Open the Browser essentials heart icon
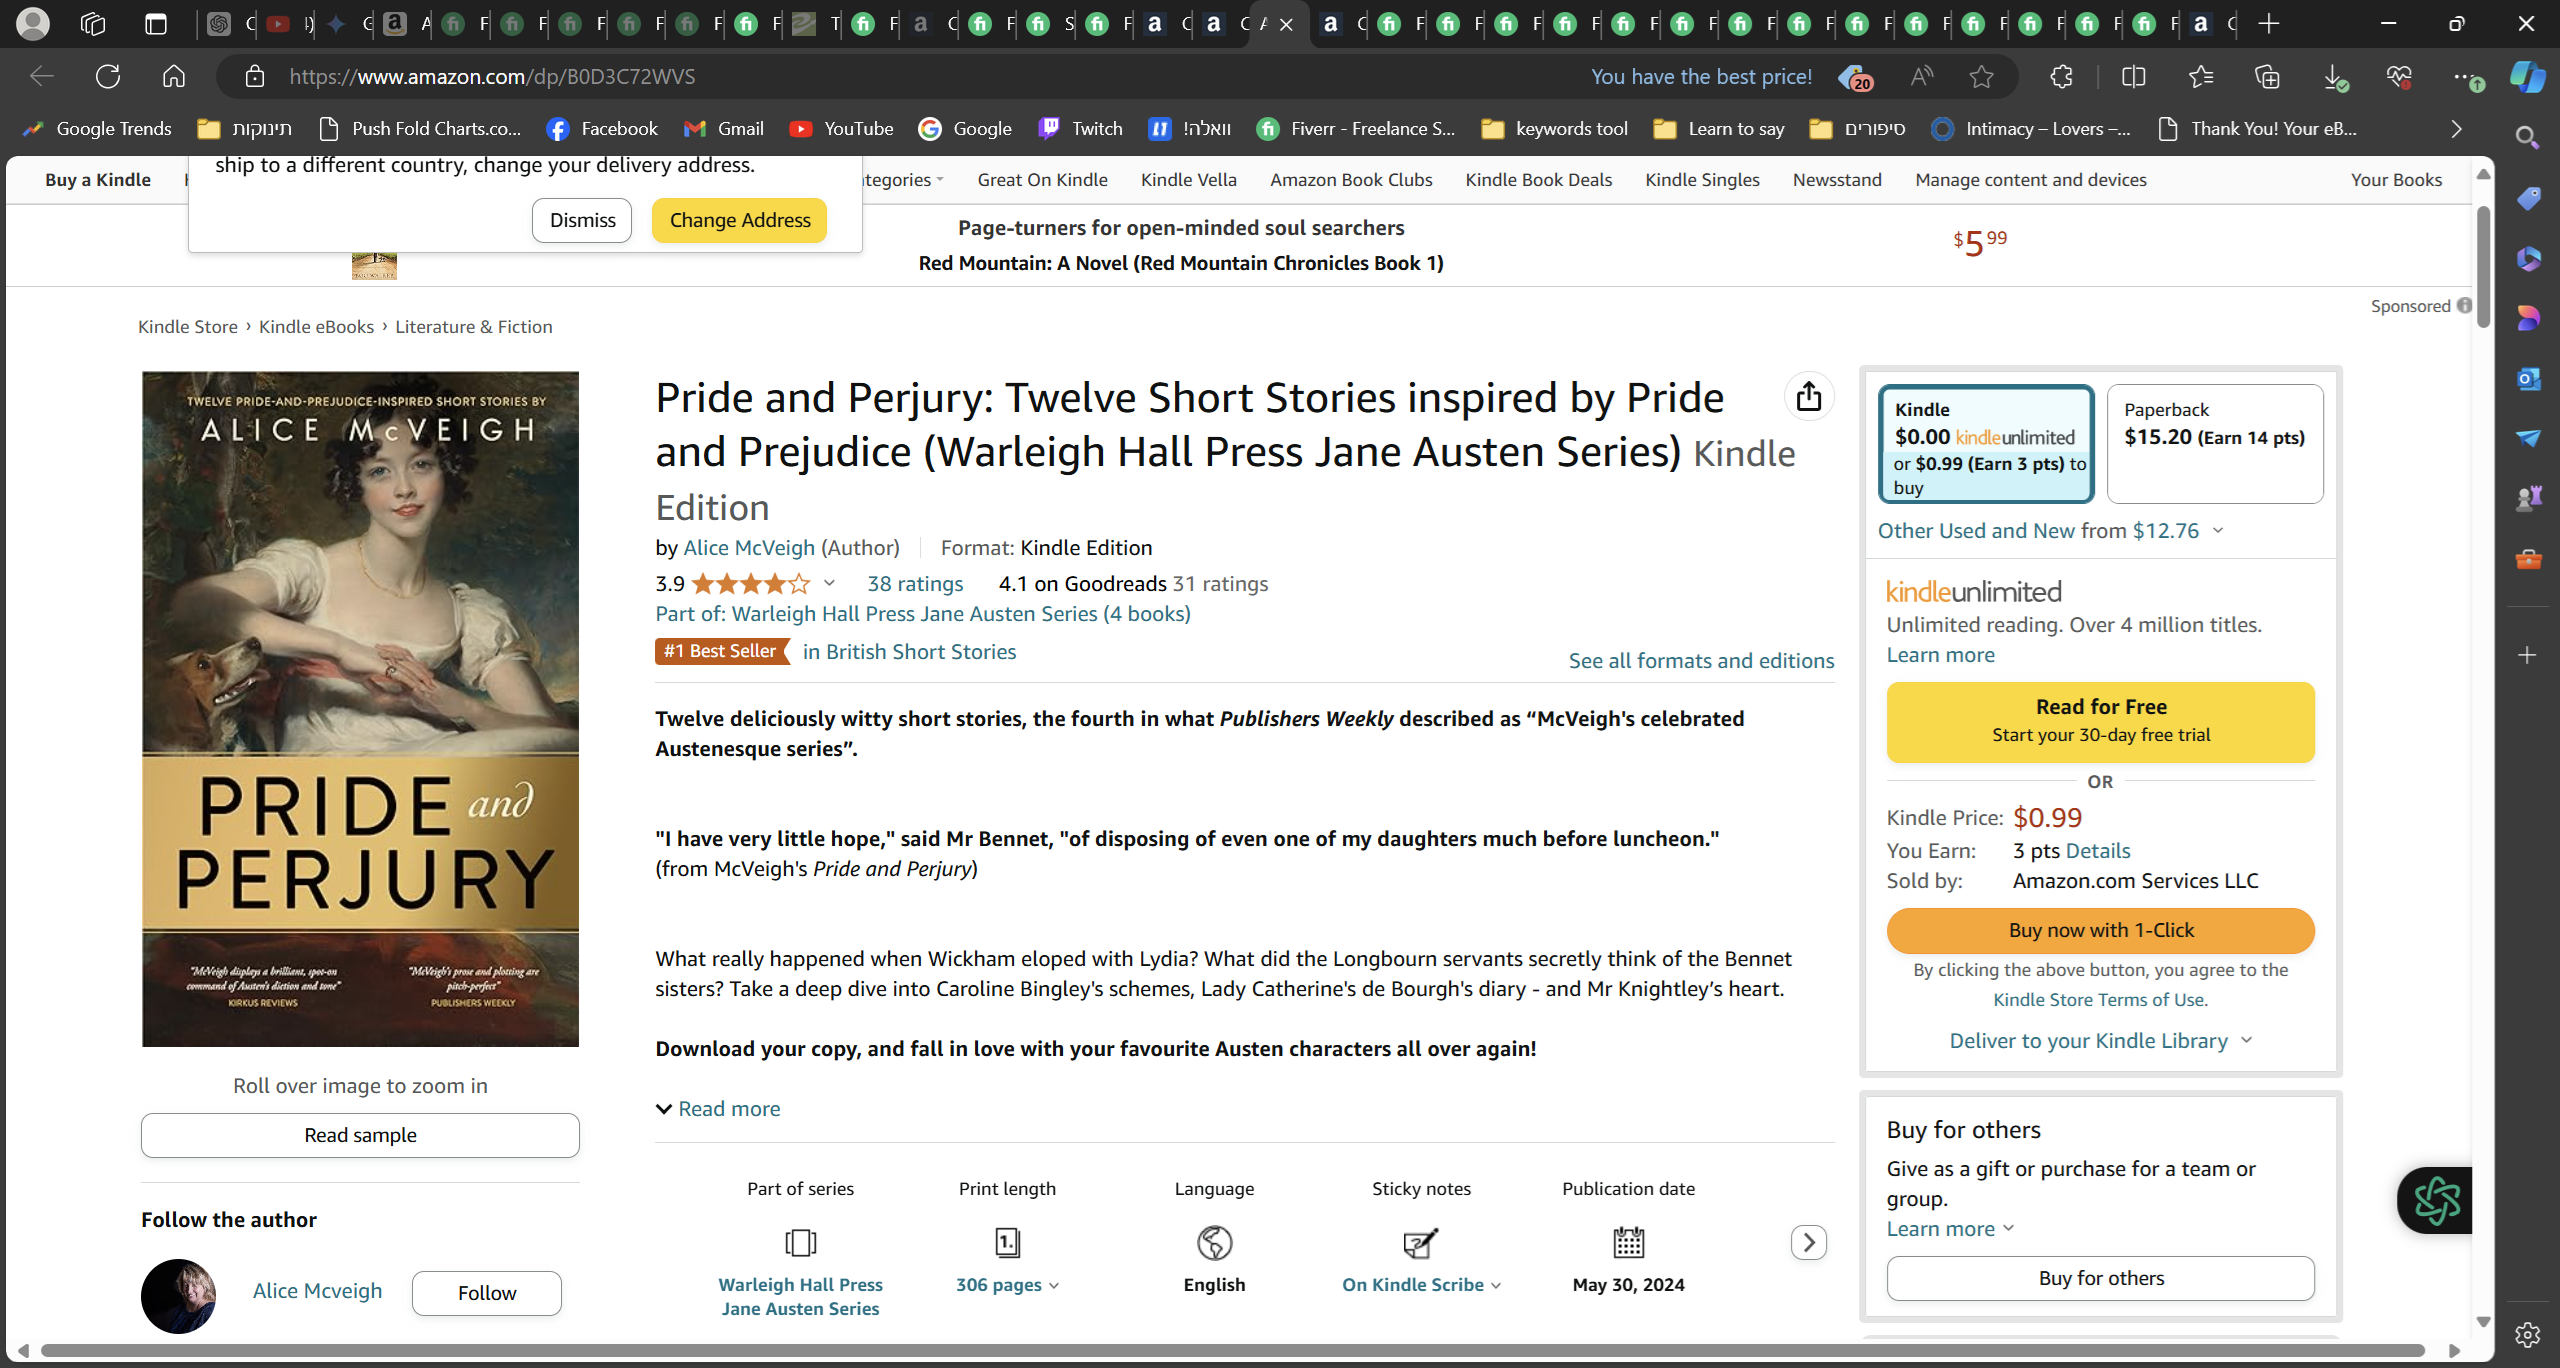 (2399, 76)
